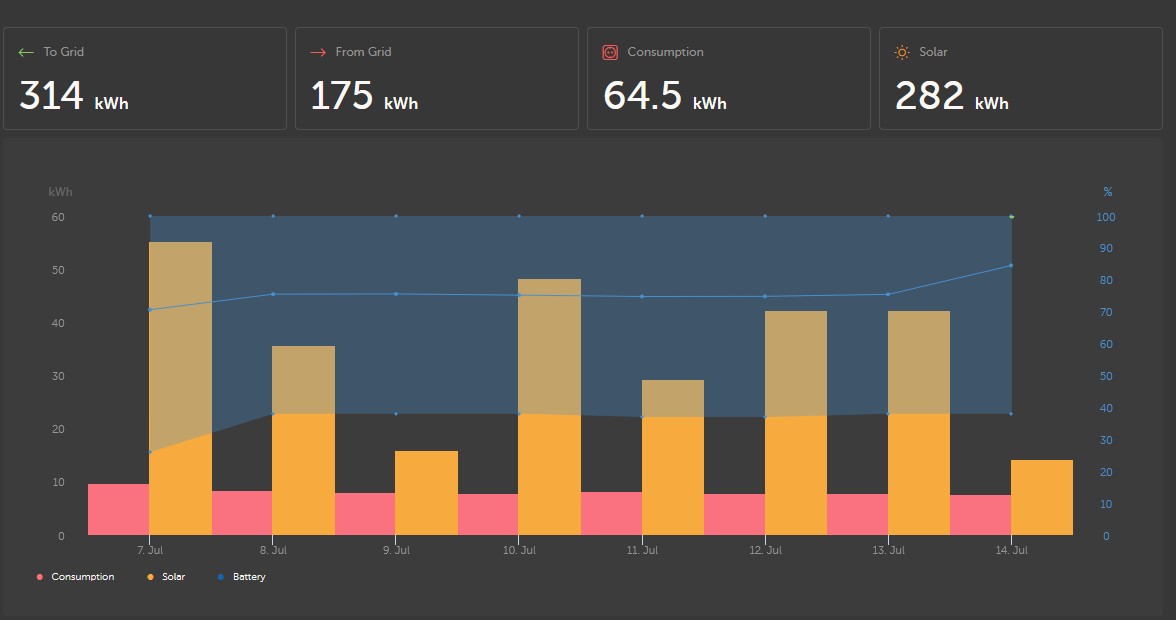Image resolution: width=1176 pixels, height=620 pixels.
Task: Click the 11. Jul axis label
Action: [x=642, y=550]
